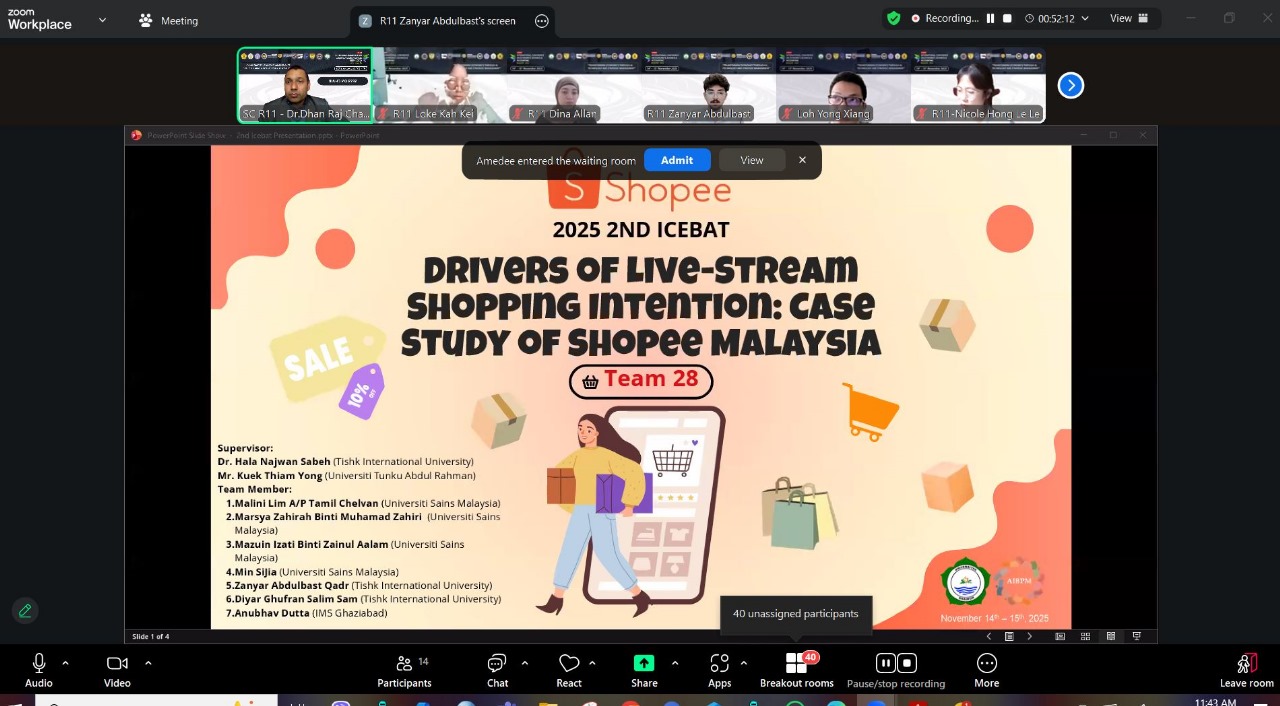Image resolution: width=1280 pixels, height=706 pixels.
Task: Admit Amedee from the waiting room
Action: click(x=677, y=160)
